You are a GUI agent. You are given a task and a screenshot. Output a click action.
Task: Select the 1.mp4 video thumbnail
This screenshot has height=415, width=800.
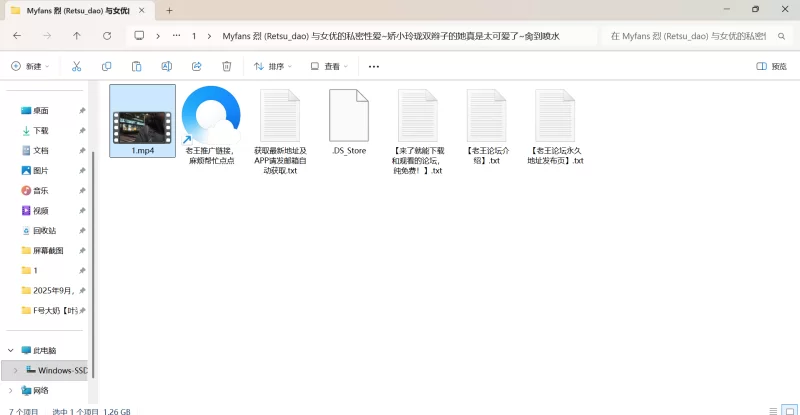141,119
